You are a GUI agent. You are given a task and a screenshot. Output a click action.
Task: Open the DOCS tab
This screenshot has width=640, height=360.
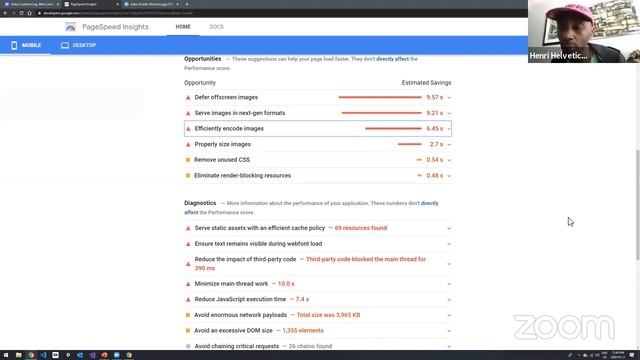point(216,27)
